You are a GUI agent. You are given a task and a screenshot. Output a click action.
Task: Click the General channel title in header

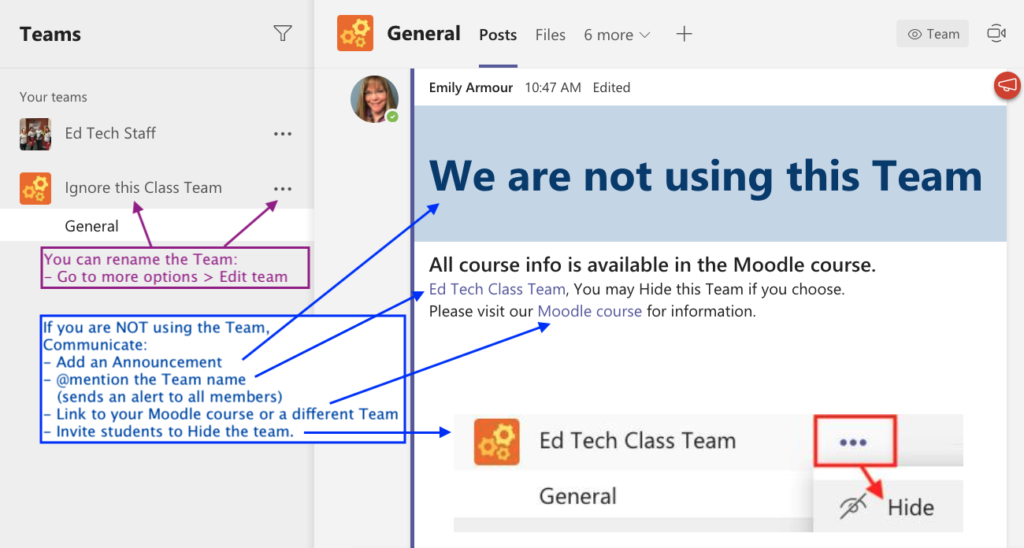pyautogui.click(x=423, y=33)
